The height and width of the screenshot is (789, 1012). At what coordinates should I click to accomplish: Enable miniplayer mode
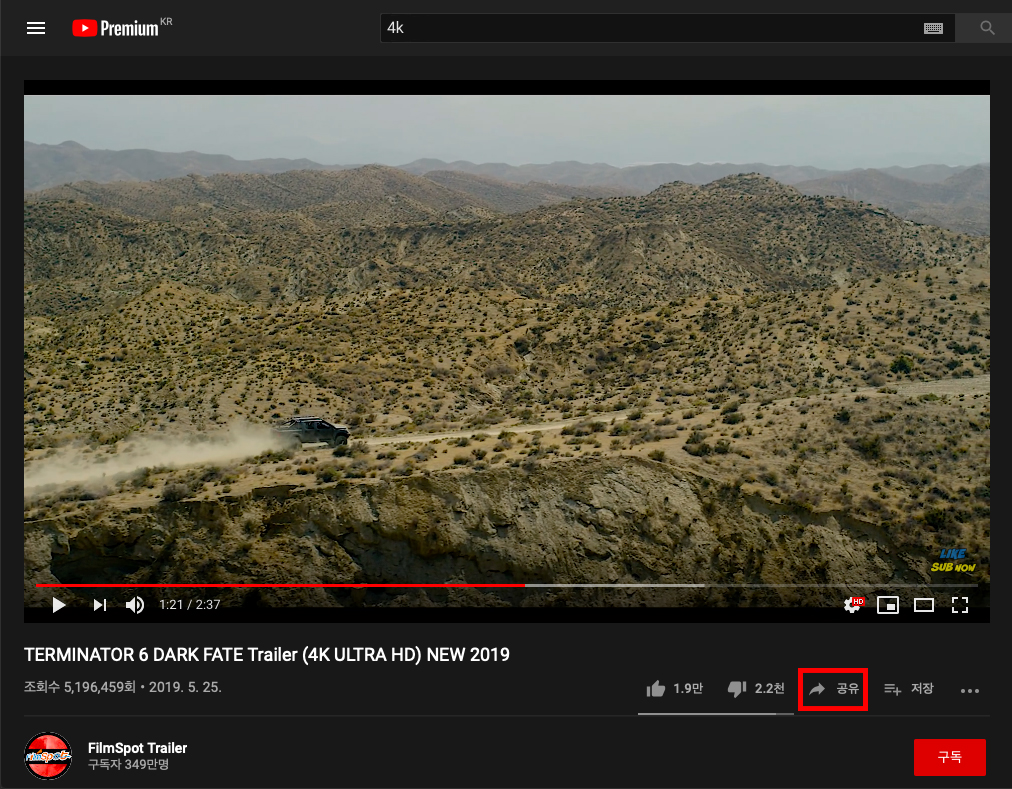tap(887, 605)
